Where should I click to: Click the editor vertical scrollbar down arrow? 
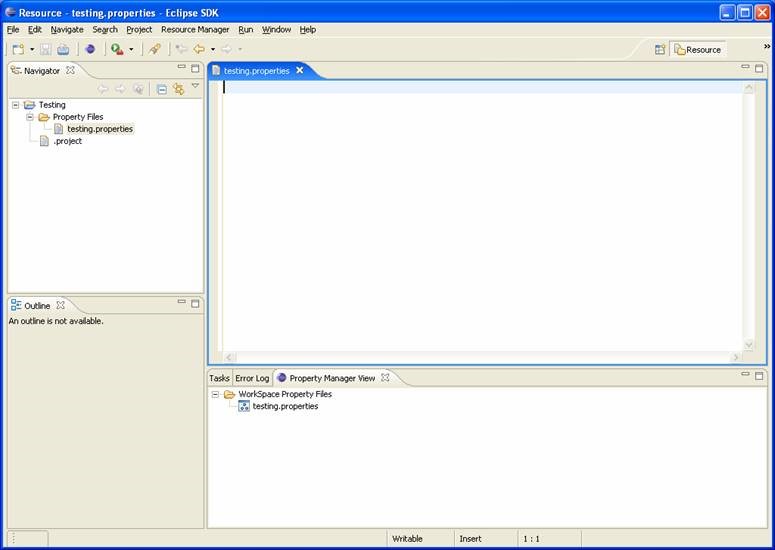point(748,345)
